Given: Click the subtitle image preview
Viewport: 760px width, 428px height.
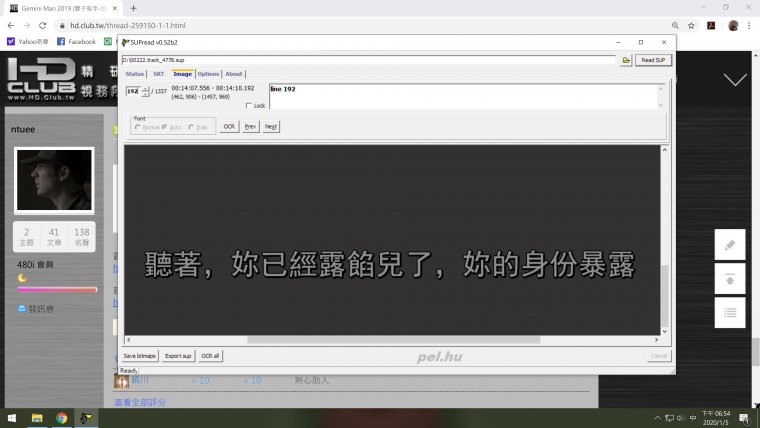Looking at the screenshot, I should point(392,240).
